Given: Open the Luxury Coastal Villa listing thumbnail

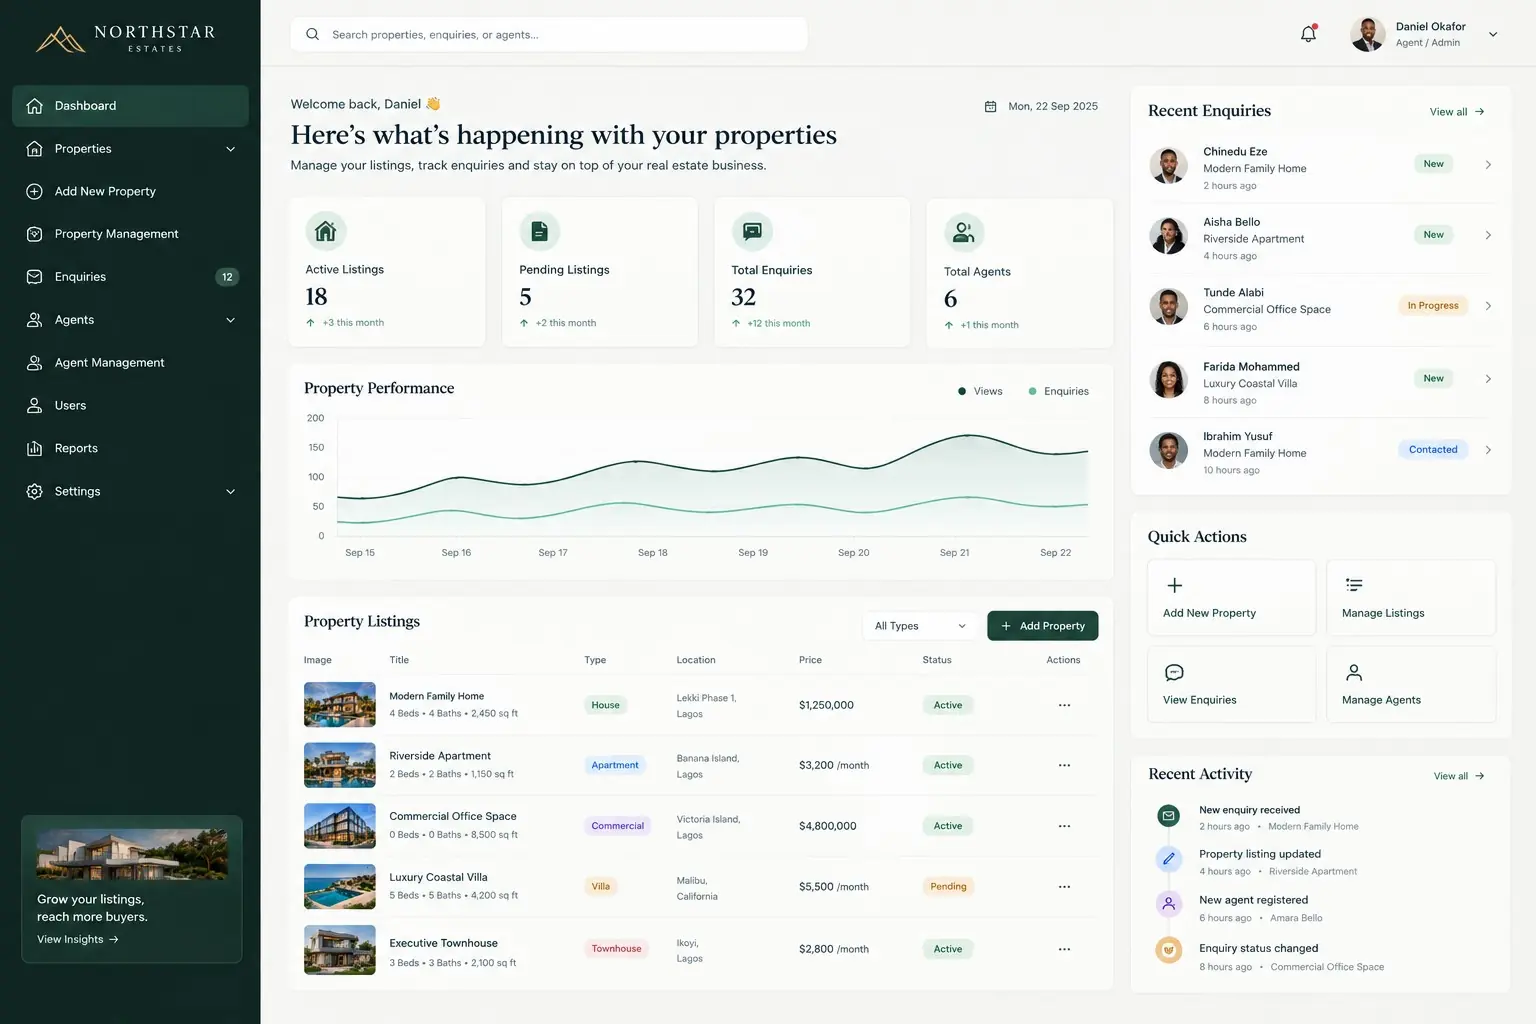Looking at the screenshot, I should 340,887.
